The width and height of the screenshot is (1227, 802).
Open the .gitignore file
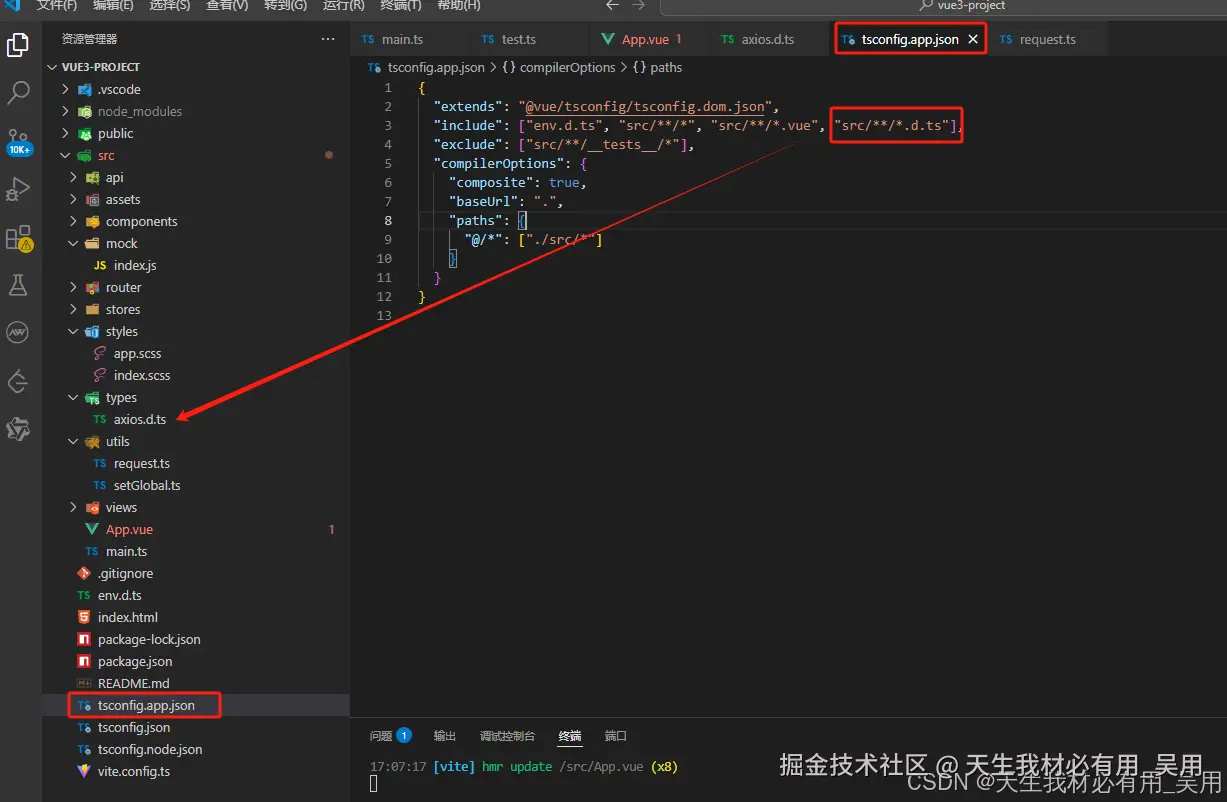196,573
